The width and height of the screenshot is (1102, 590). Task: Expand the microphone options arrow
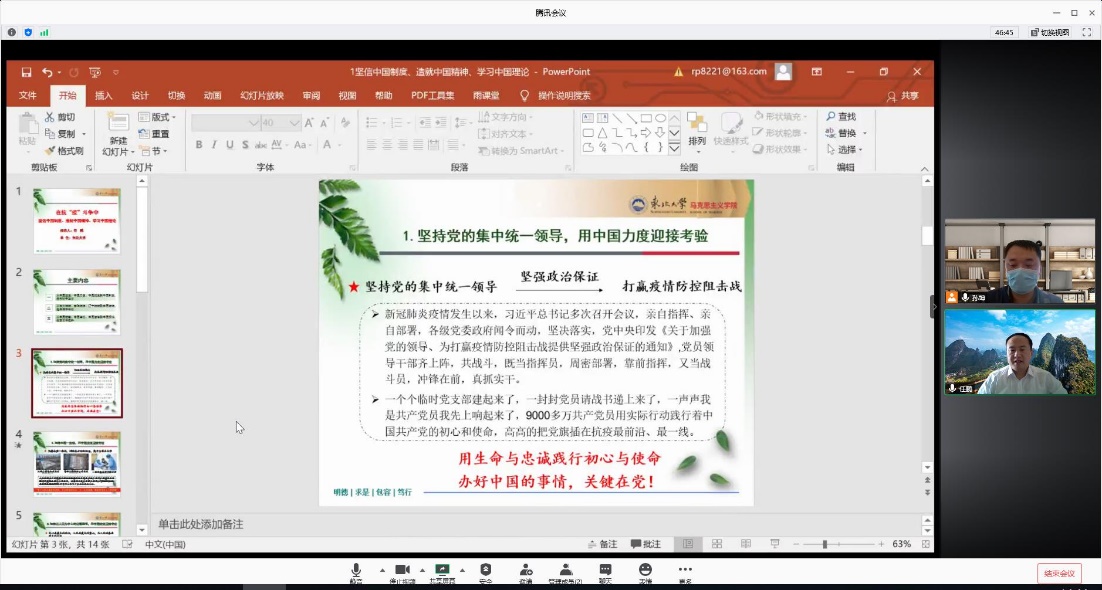click(x=382, y=570)
